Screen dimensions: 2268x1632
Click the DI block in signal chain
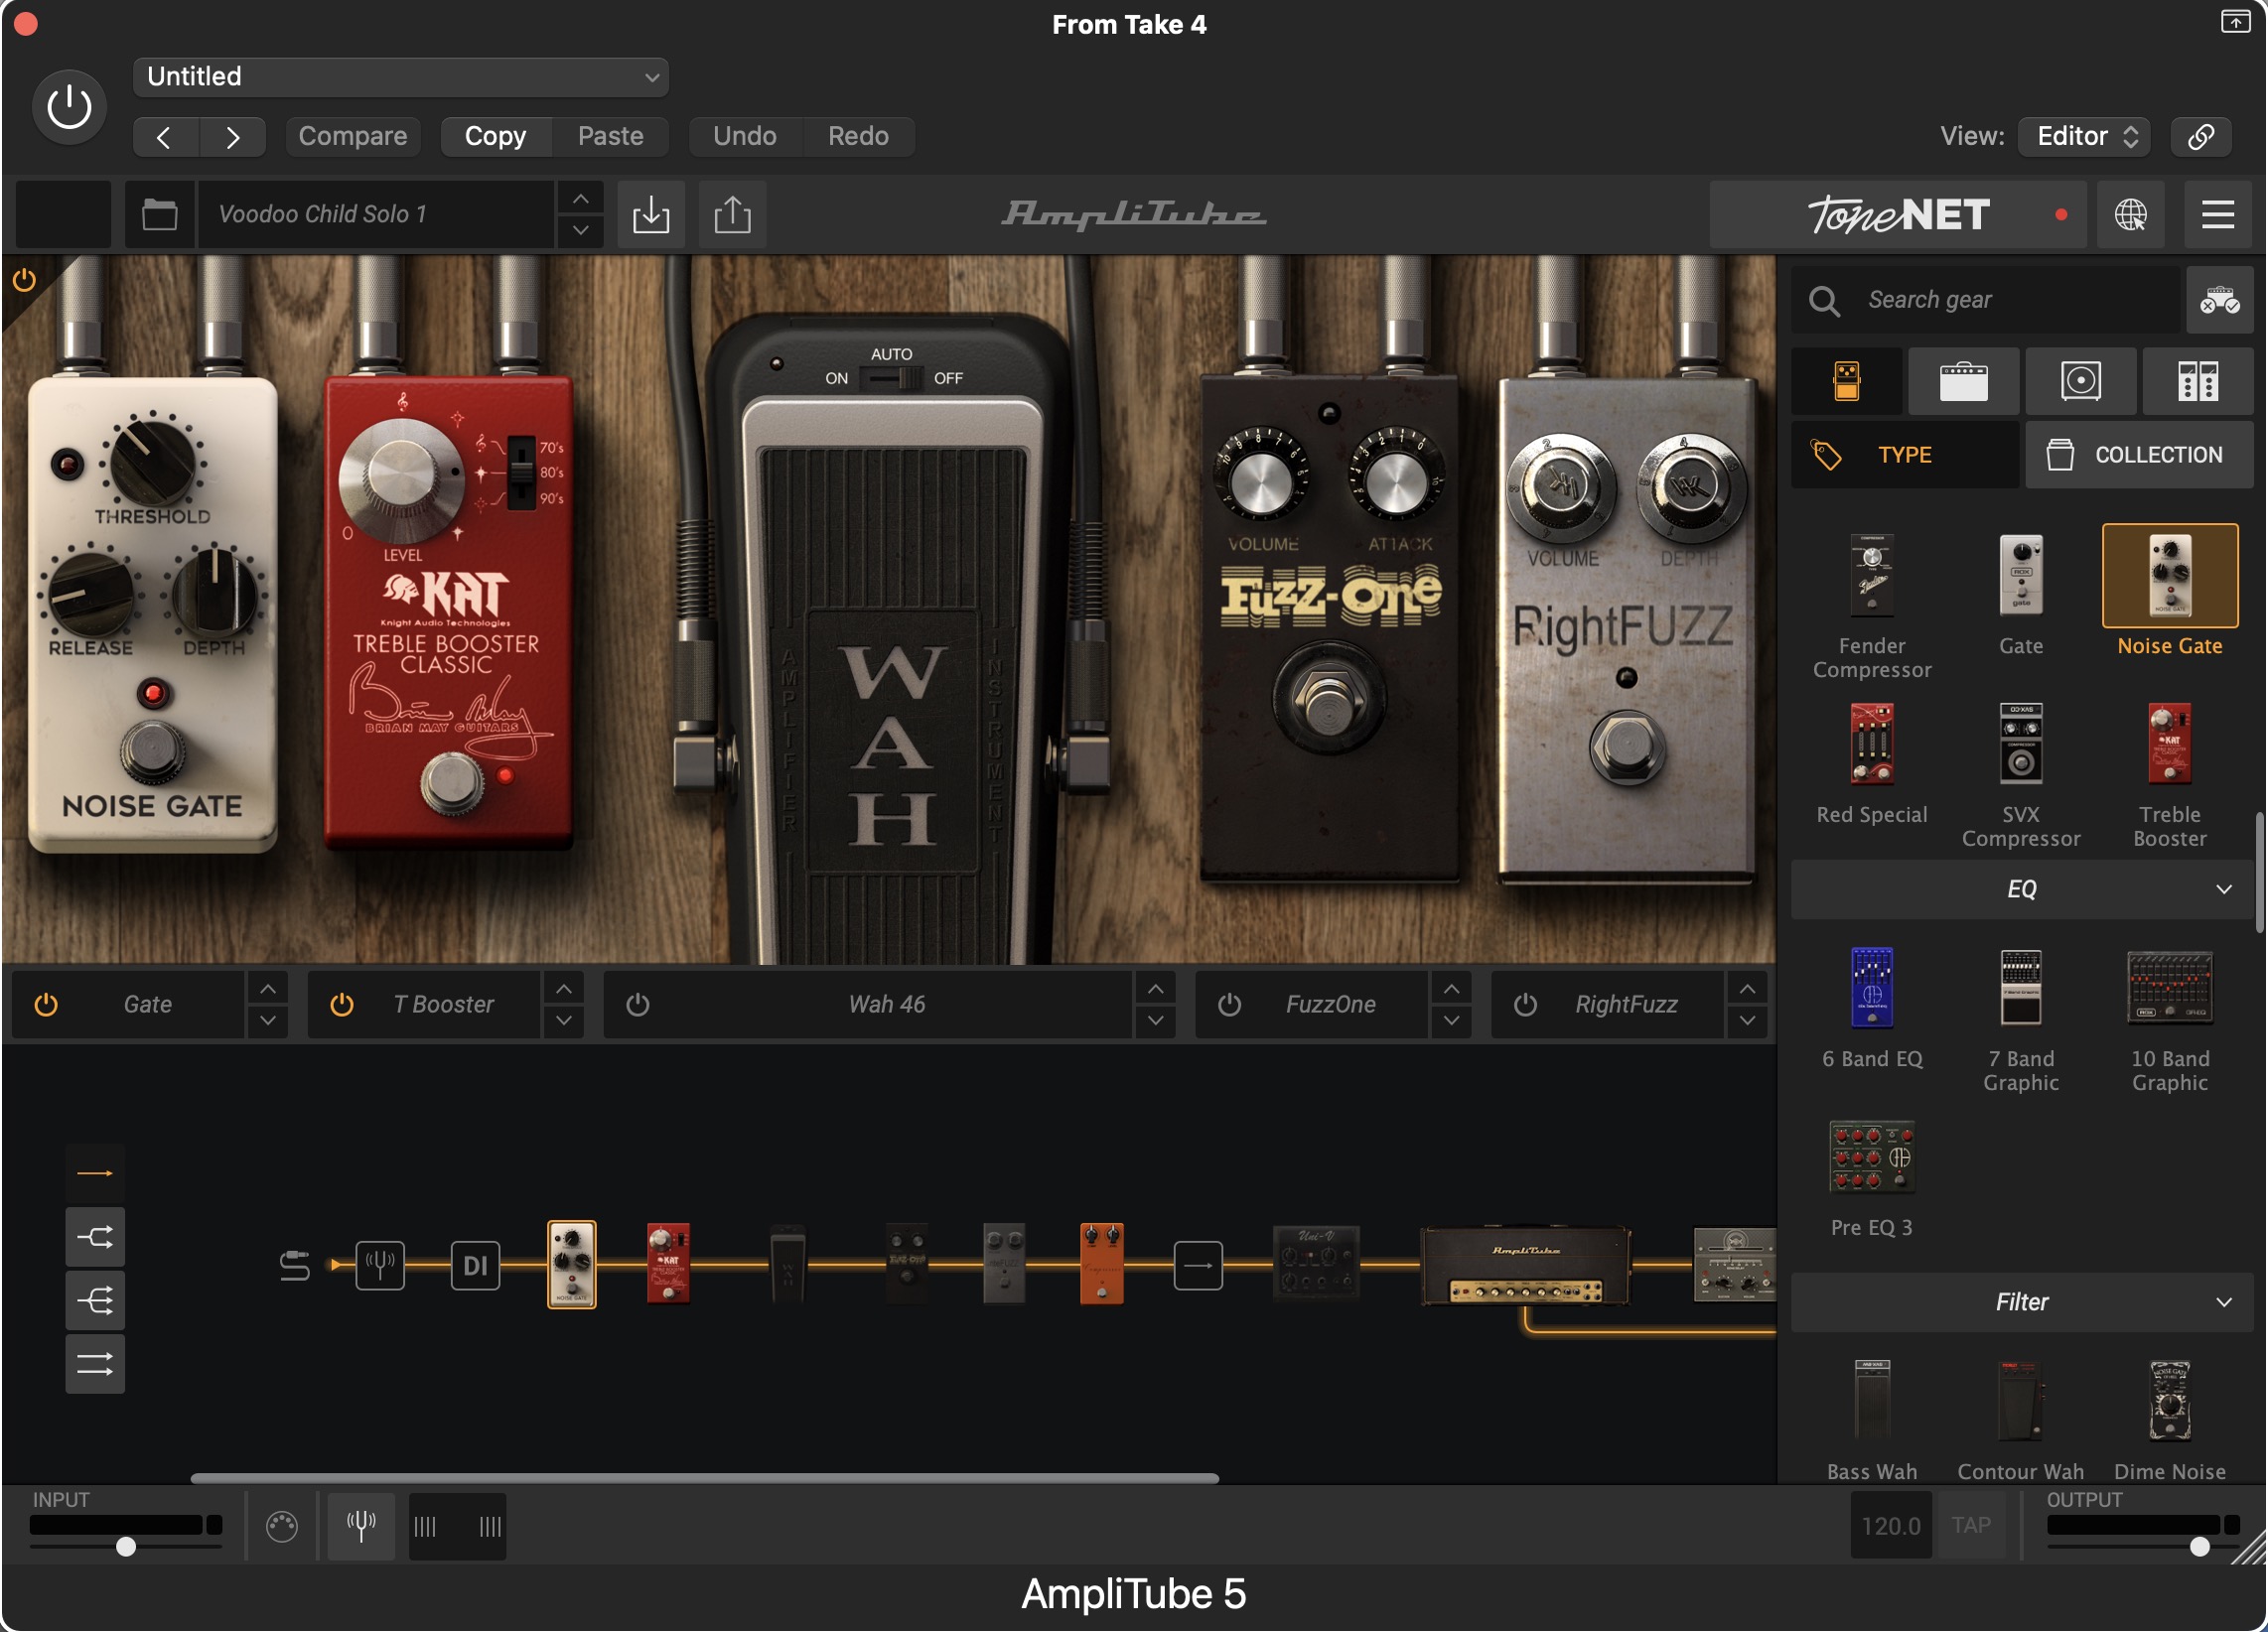pos(475,1266)
